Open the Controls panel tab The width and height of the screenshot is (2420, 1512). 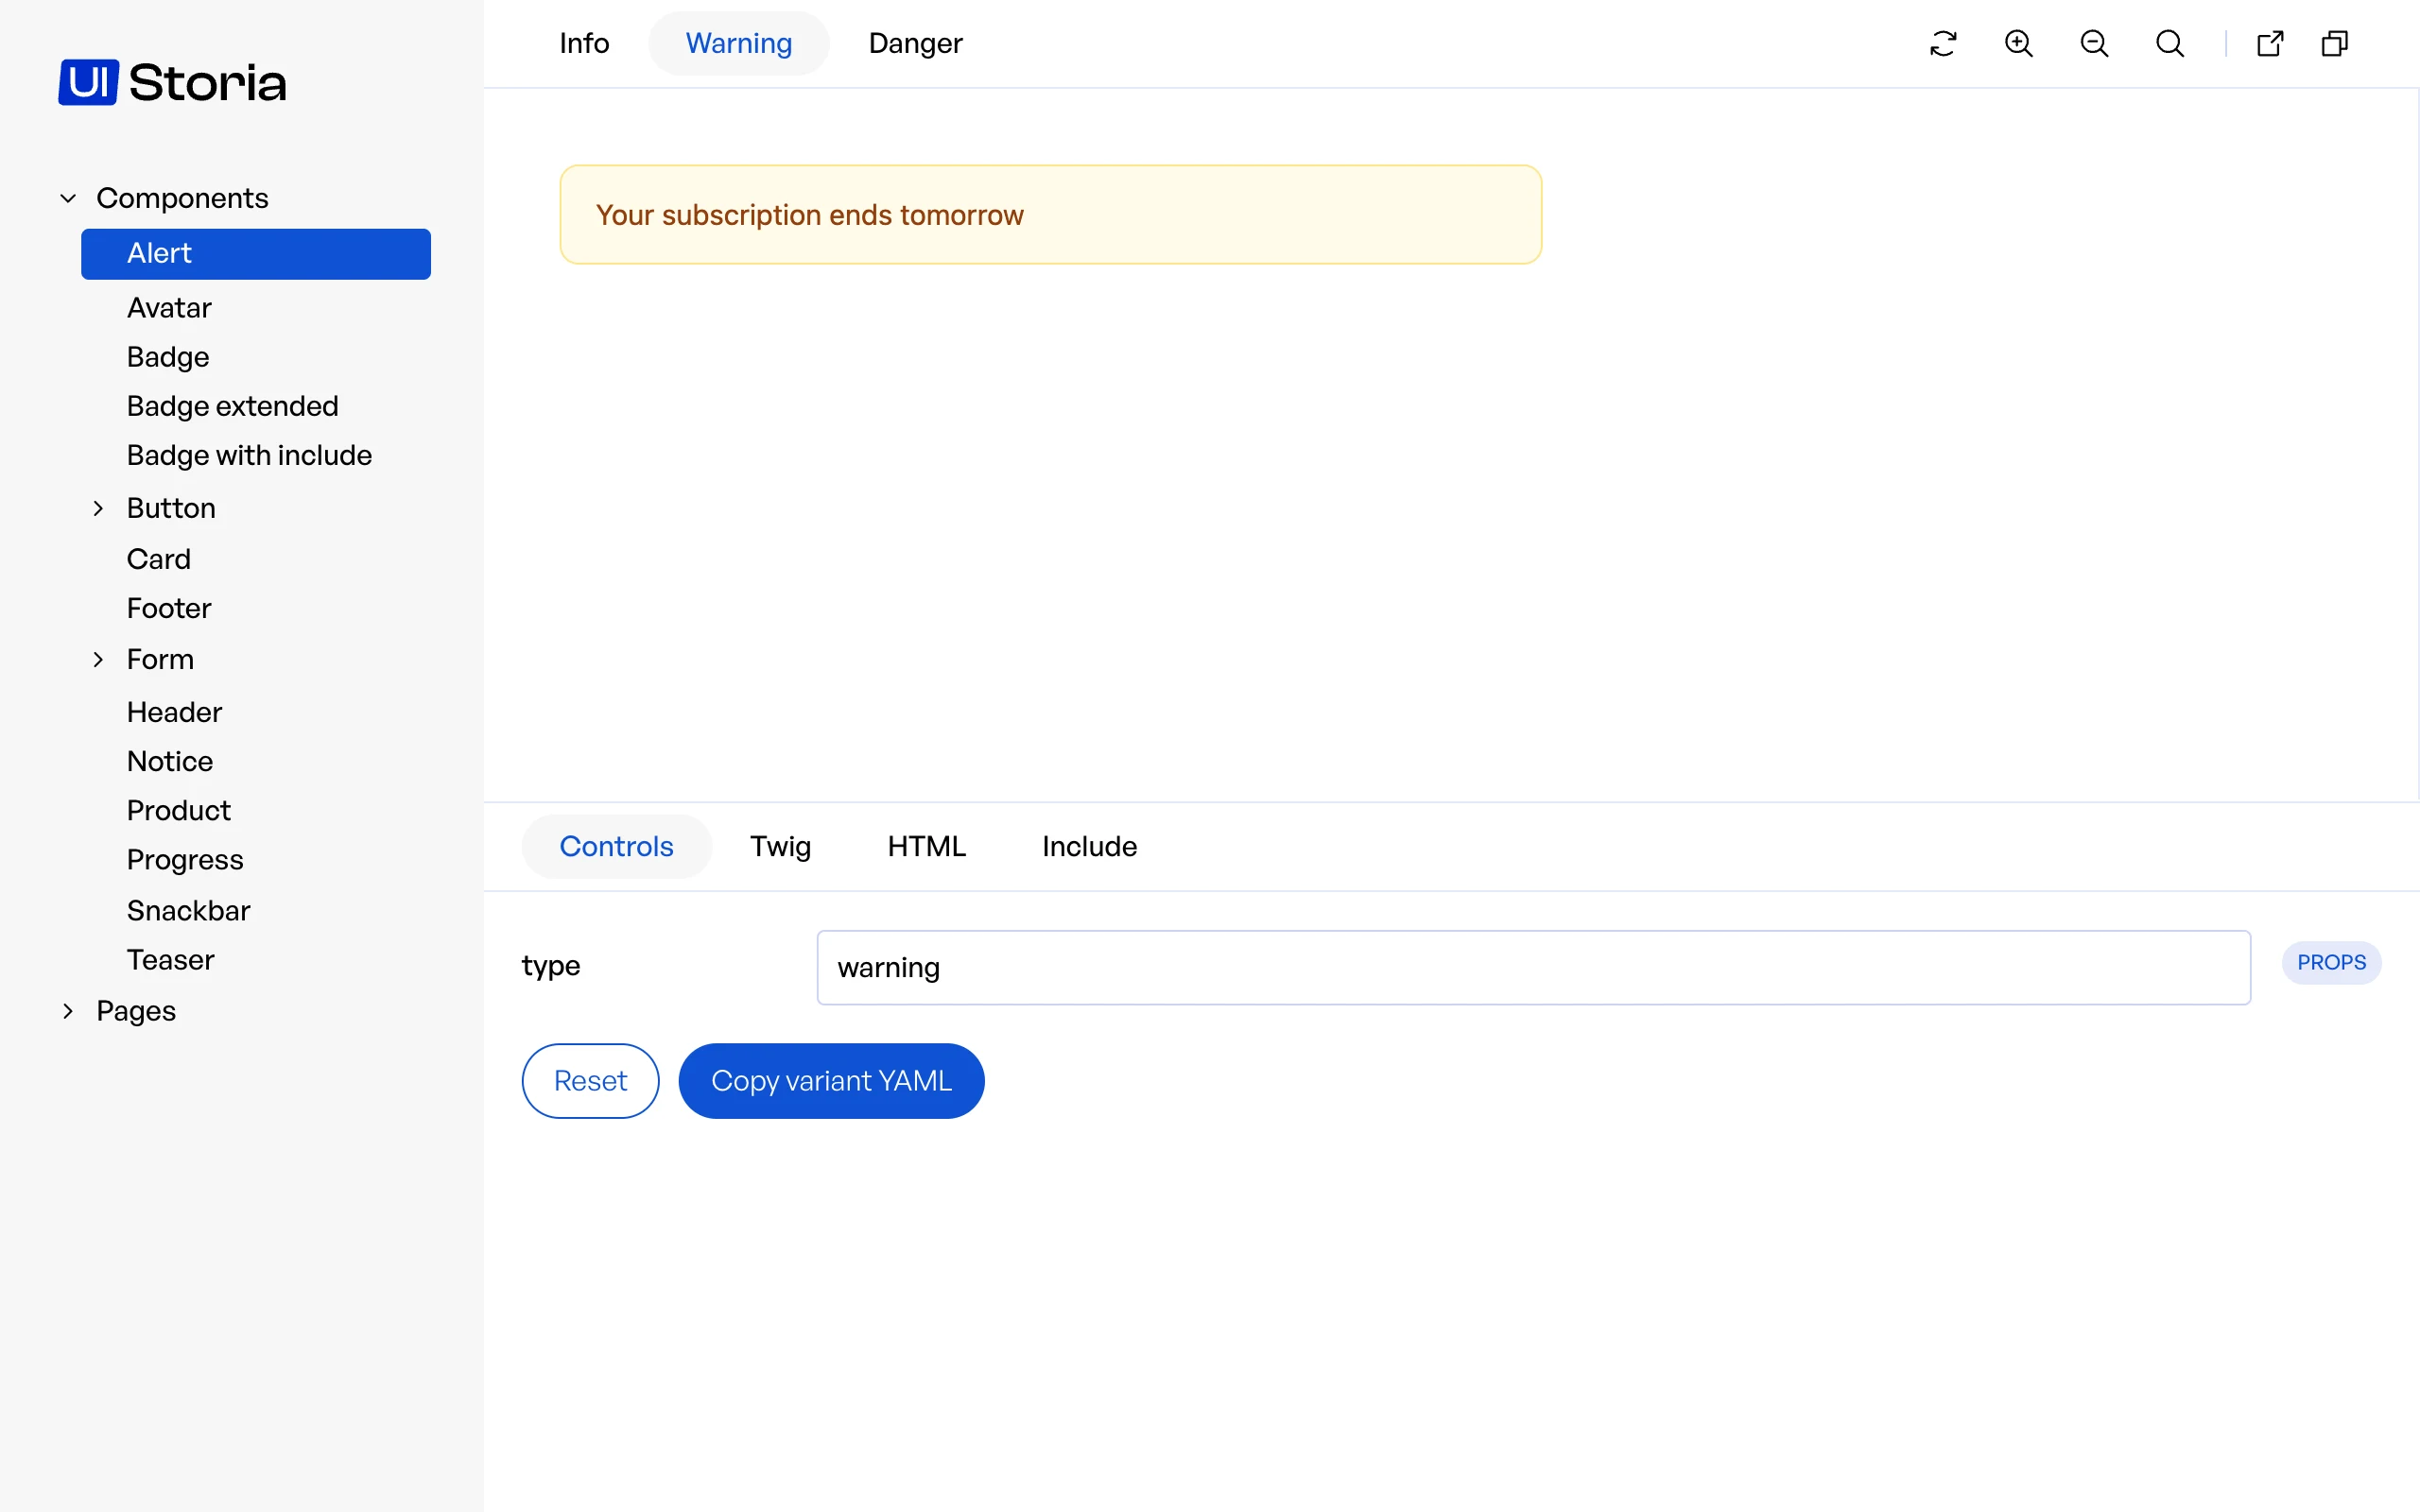tap(616, 846)
